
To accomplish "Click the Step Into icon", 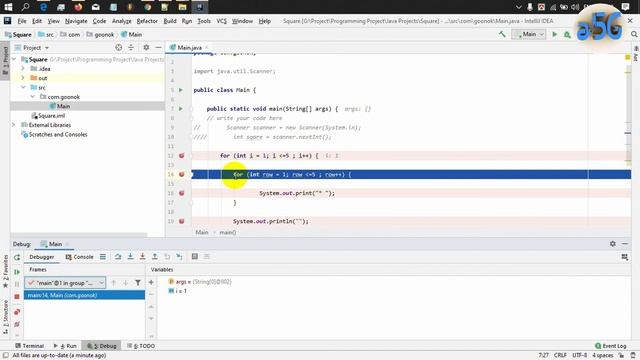I will [130, 257].
